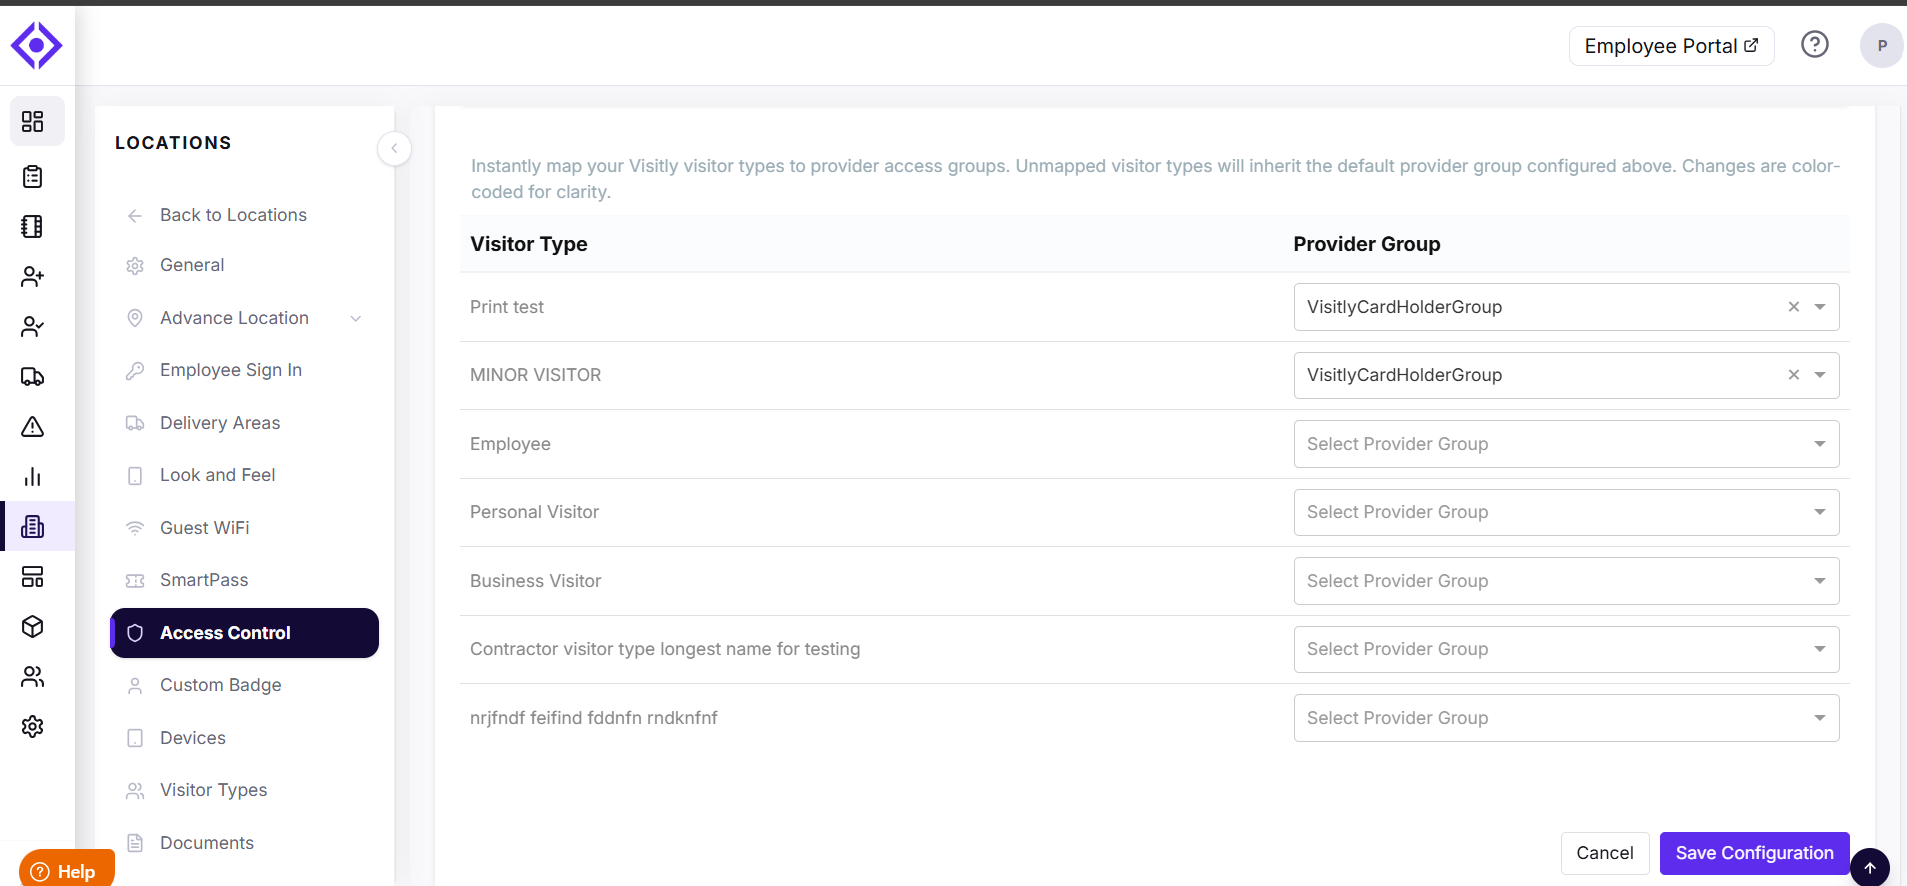Open the Business Visitor provider group dropdown
1907x886 pixels.
click(1566, 581)
